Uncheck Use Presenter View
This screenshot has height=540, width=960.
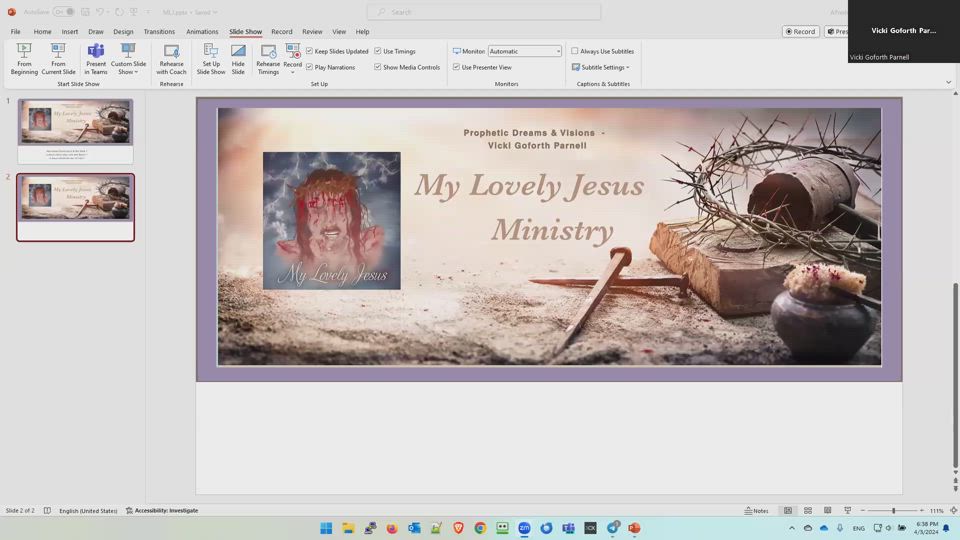point(457,67)
